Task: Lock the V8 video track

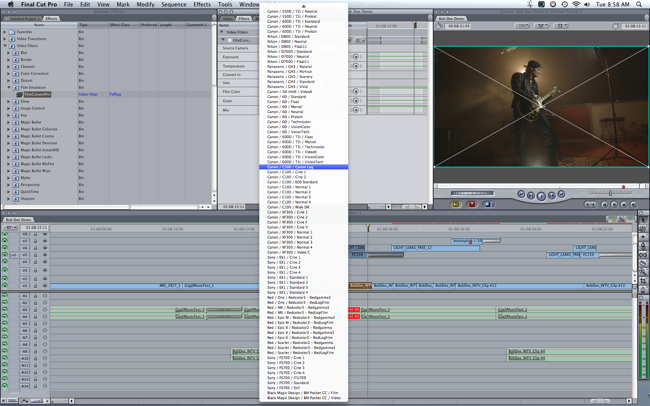Action: point(36,234)
